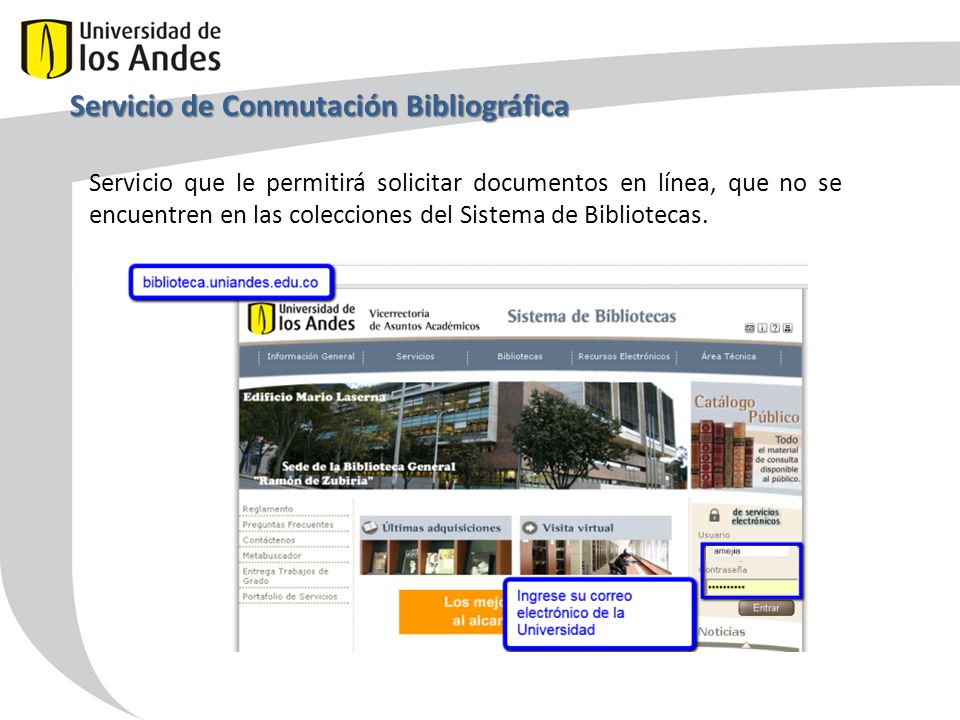The image size is (960, 720).
Task: Open the Preguntas Frecuentes link
Action: (x=288, y=525)
